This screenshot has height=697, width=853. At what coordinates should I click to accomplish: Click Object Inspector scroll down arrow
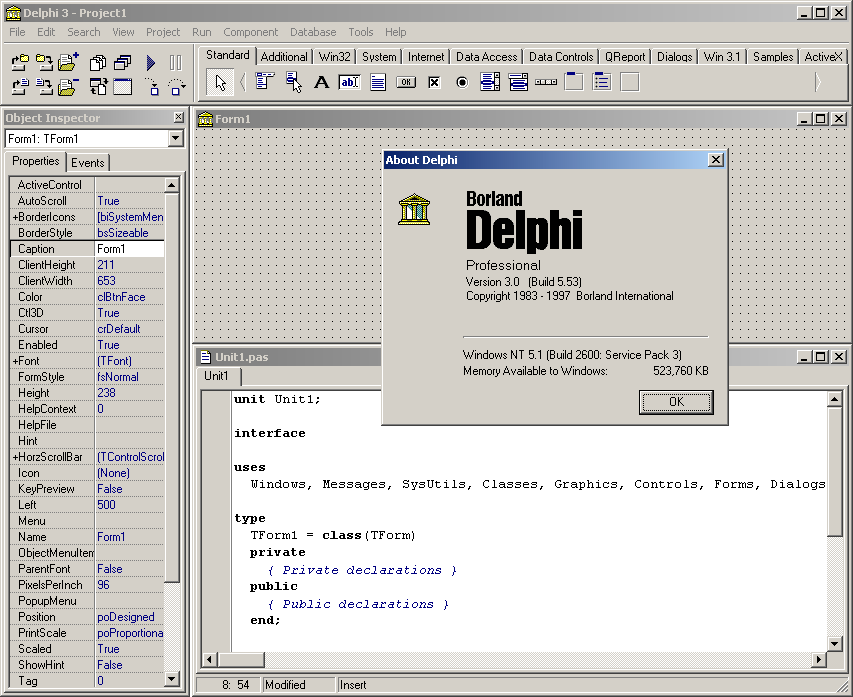coord(171,679)
